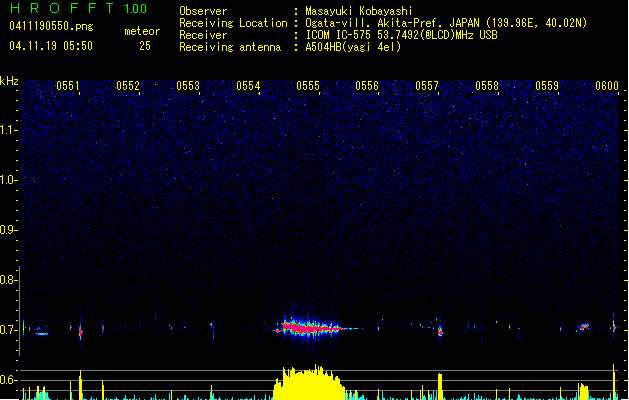The width and height of the screenshot is (629, 400).
Task: Click the 0.8 kHz axis label
Action: [9, 280]
